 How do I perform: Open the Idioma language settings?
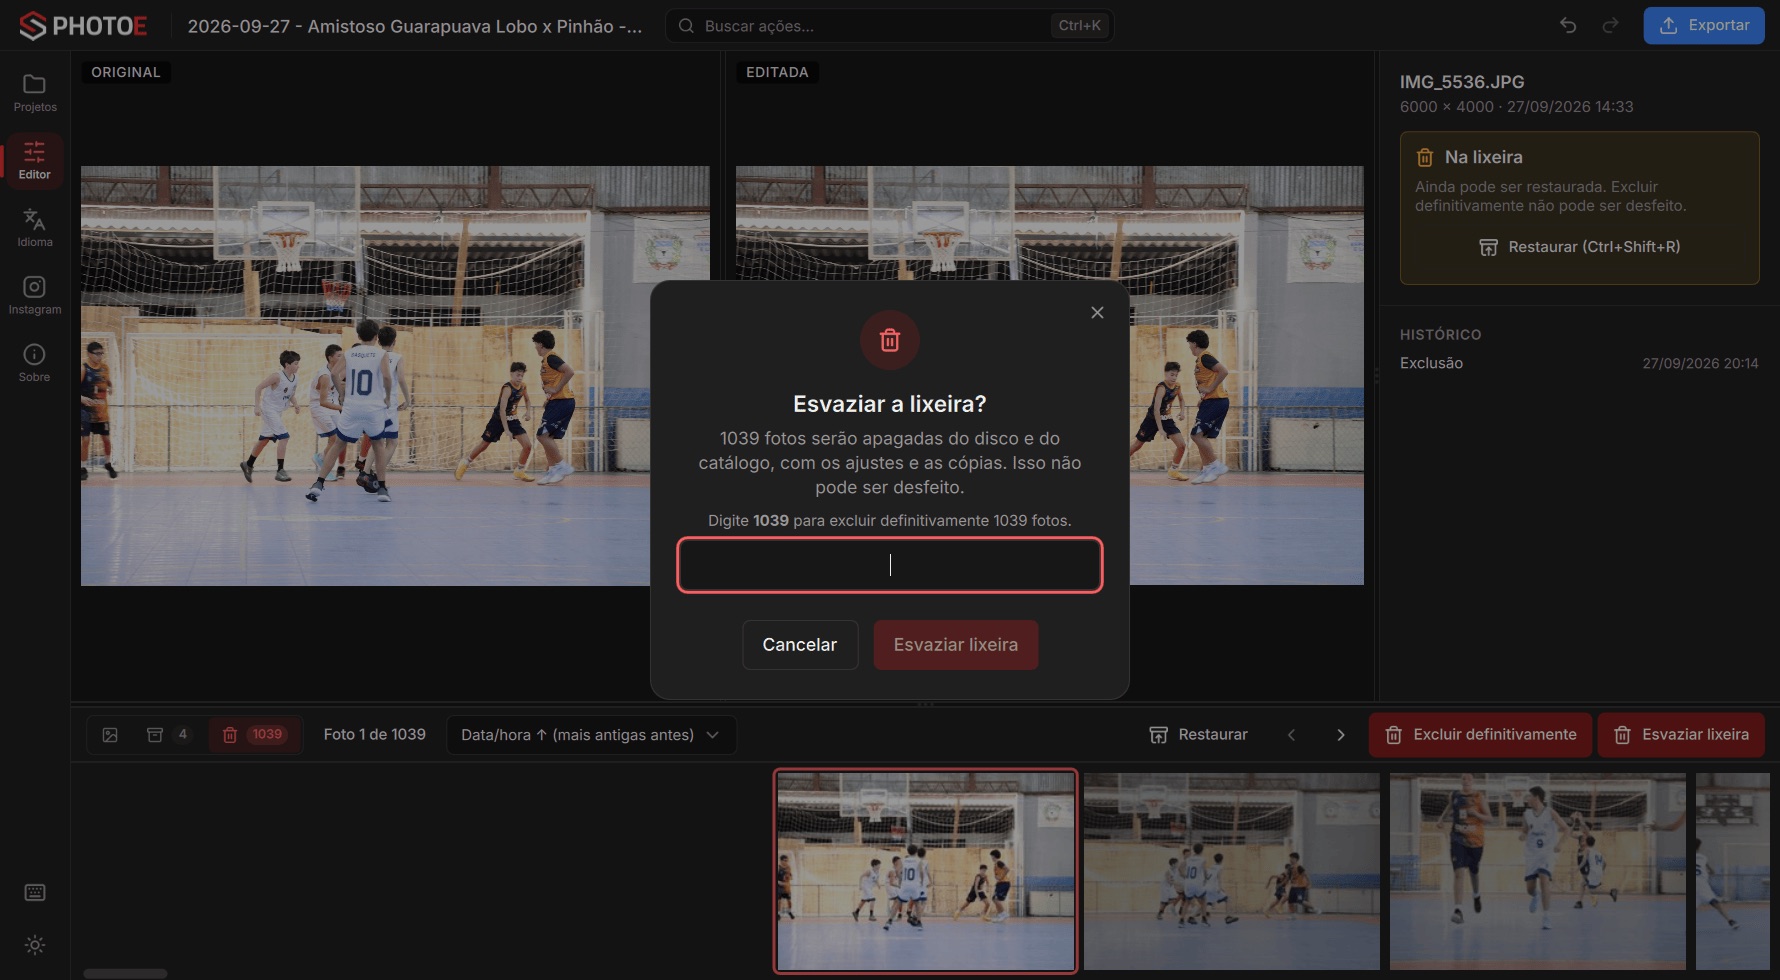(x=35, y=228)
